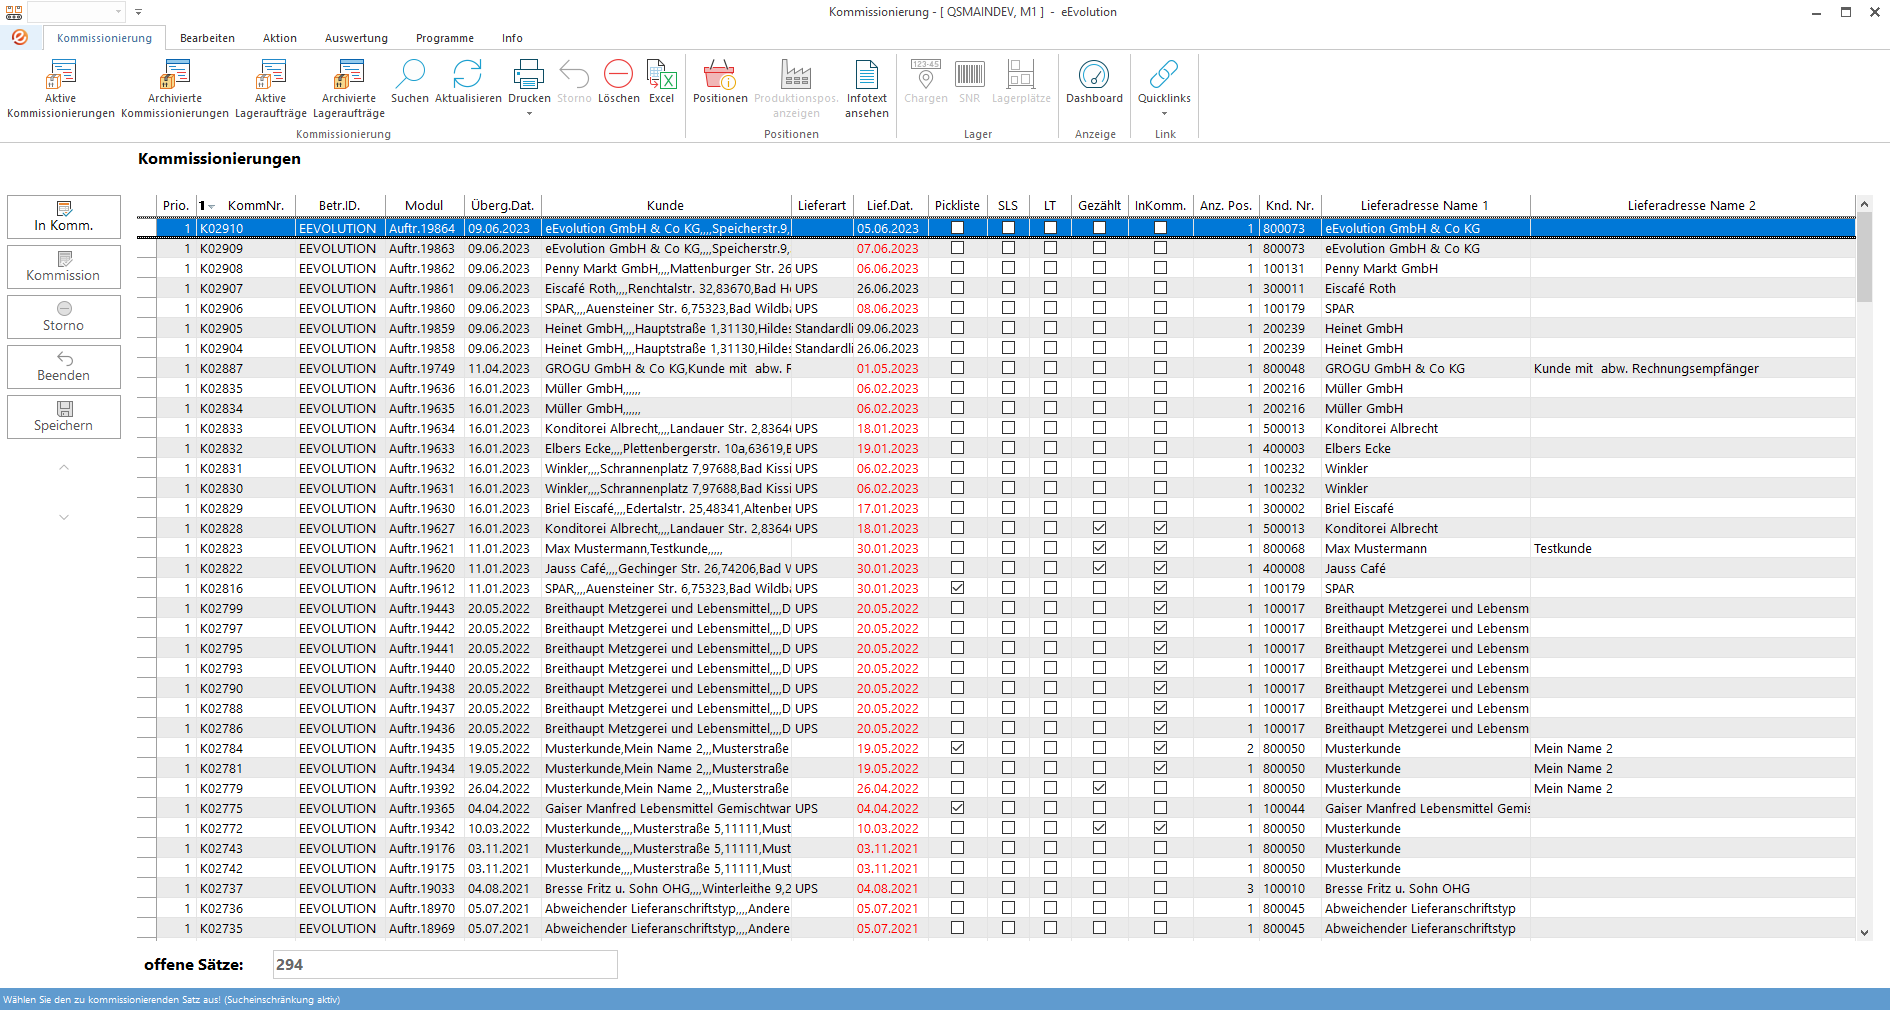This screenshot has height=1010, width=1890.
Task: Toggle Gezählt checkbox for K02828
Action: [1099, 528]
